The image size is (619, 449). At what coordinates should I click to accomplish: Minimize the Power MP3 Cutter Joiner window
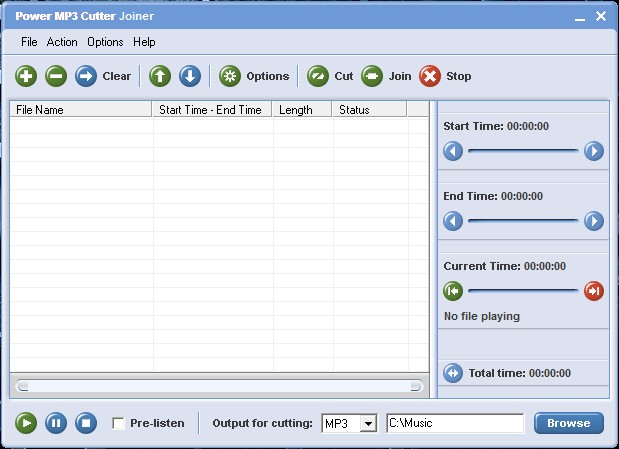pos(580,17)
